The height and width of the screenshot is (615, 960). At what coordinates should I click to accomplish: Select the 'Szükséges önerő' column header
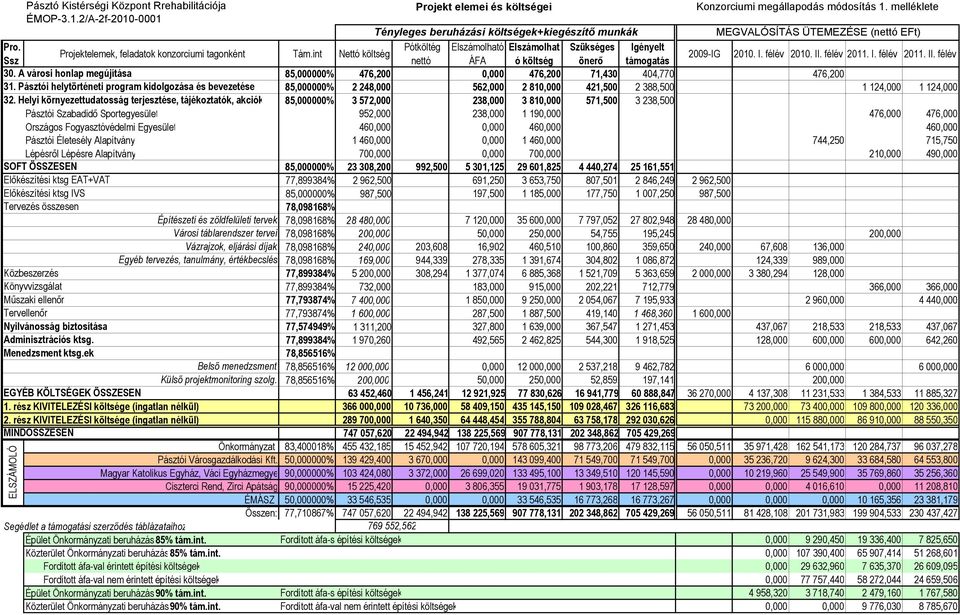click(591, 53)
